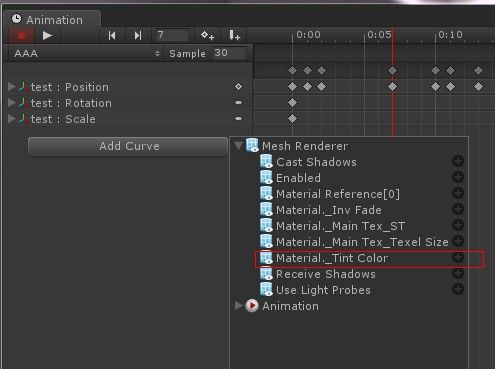Viewport: 495px width, 369px height.
Task: Select Material._Main Tex_Texel Size text
Action: (x=362, y=242)
